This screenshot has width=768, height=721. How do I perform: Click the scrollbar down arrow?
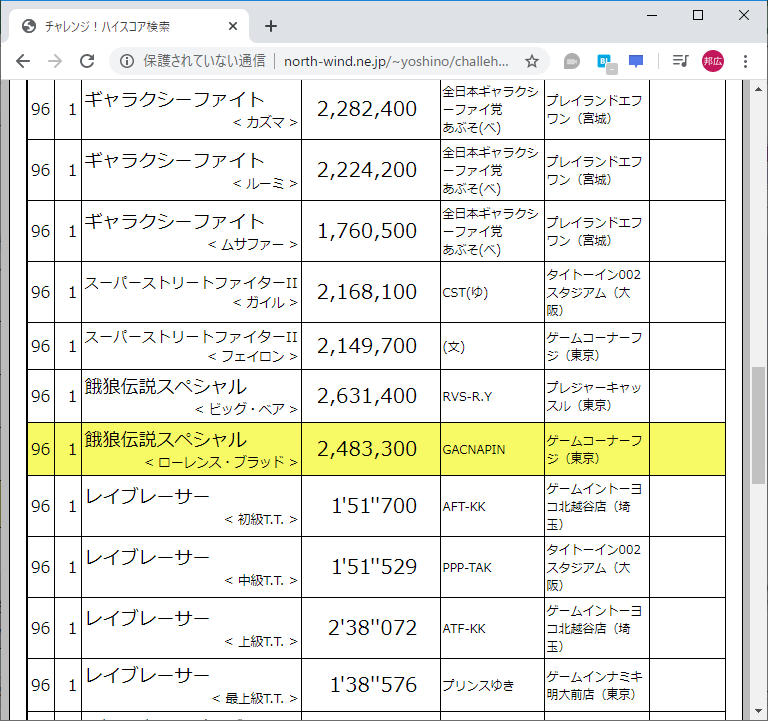pos(758,711)
